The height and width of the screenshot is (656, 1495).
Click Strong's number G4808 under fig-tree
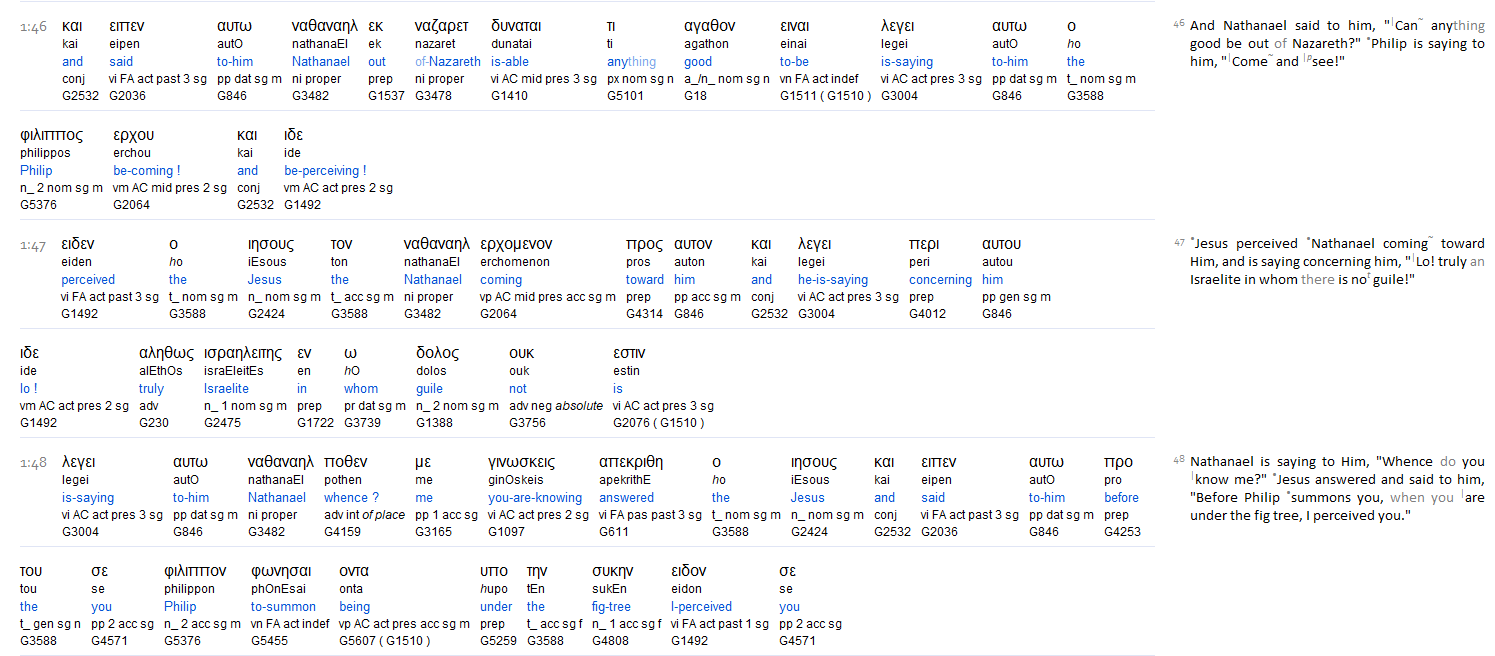612,641
